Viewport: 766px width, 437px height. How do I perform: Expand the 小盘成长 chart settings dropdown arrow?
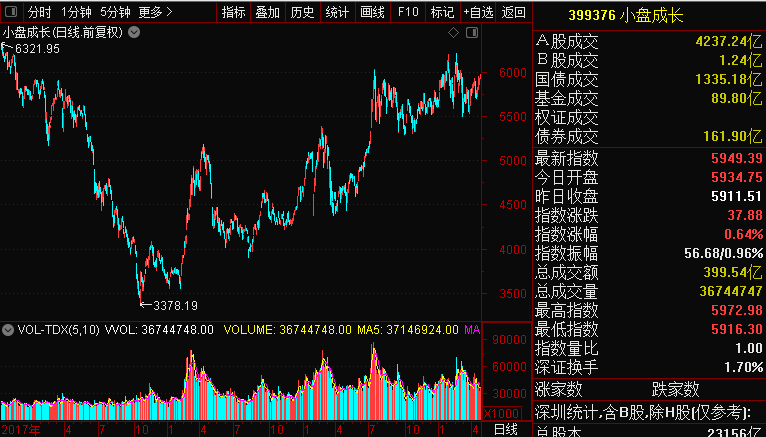pos(134,32)
